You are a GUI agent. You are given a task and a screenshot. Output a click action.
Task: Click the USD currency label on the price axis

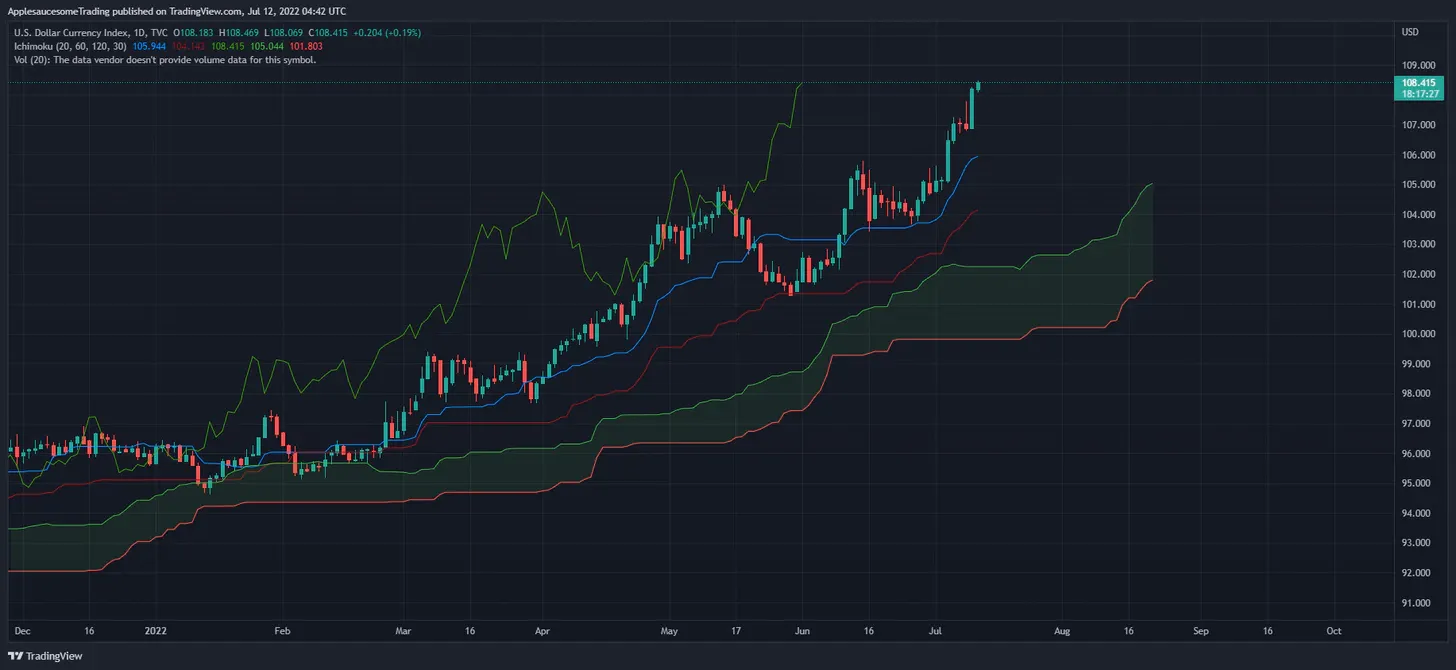(x=1411, y=32)
